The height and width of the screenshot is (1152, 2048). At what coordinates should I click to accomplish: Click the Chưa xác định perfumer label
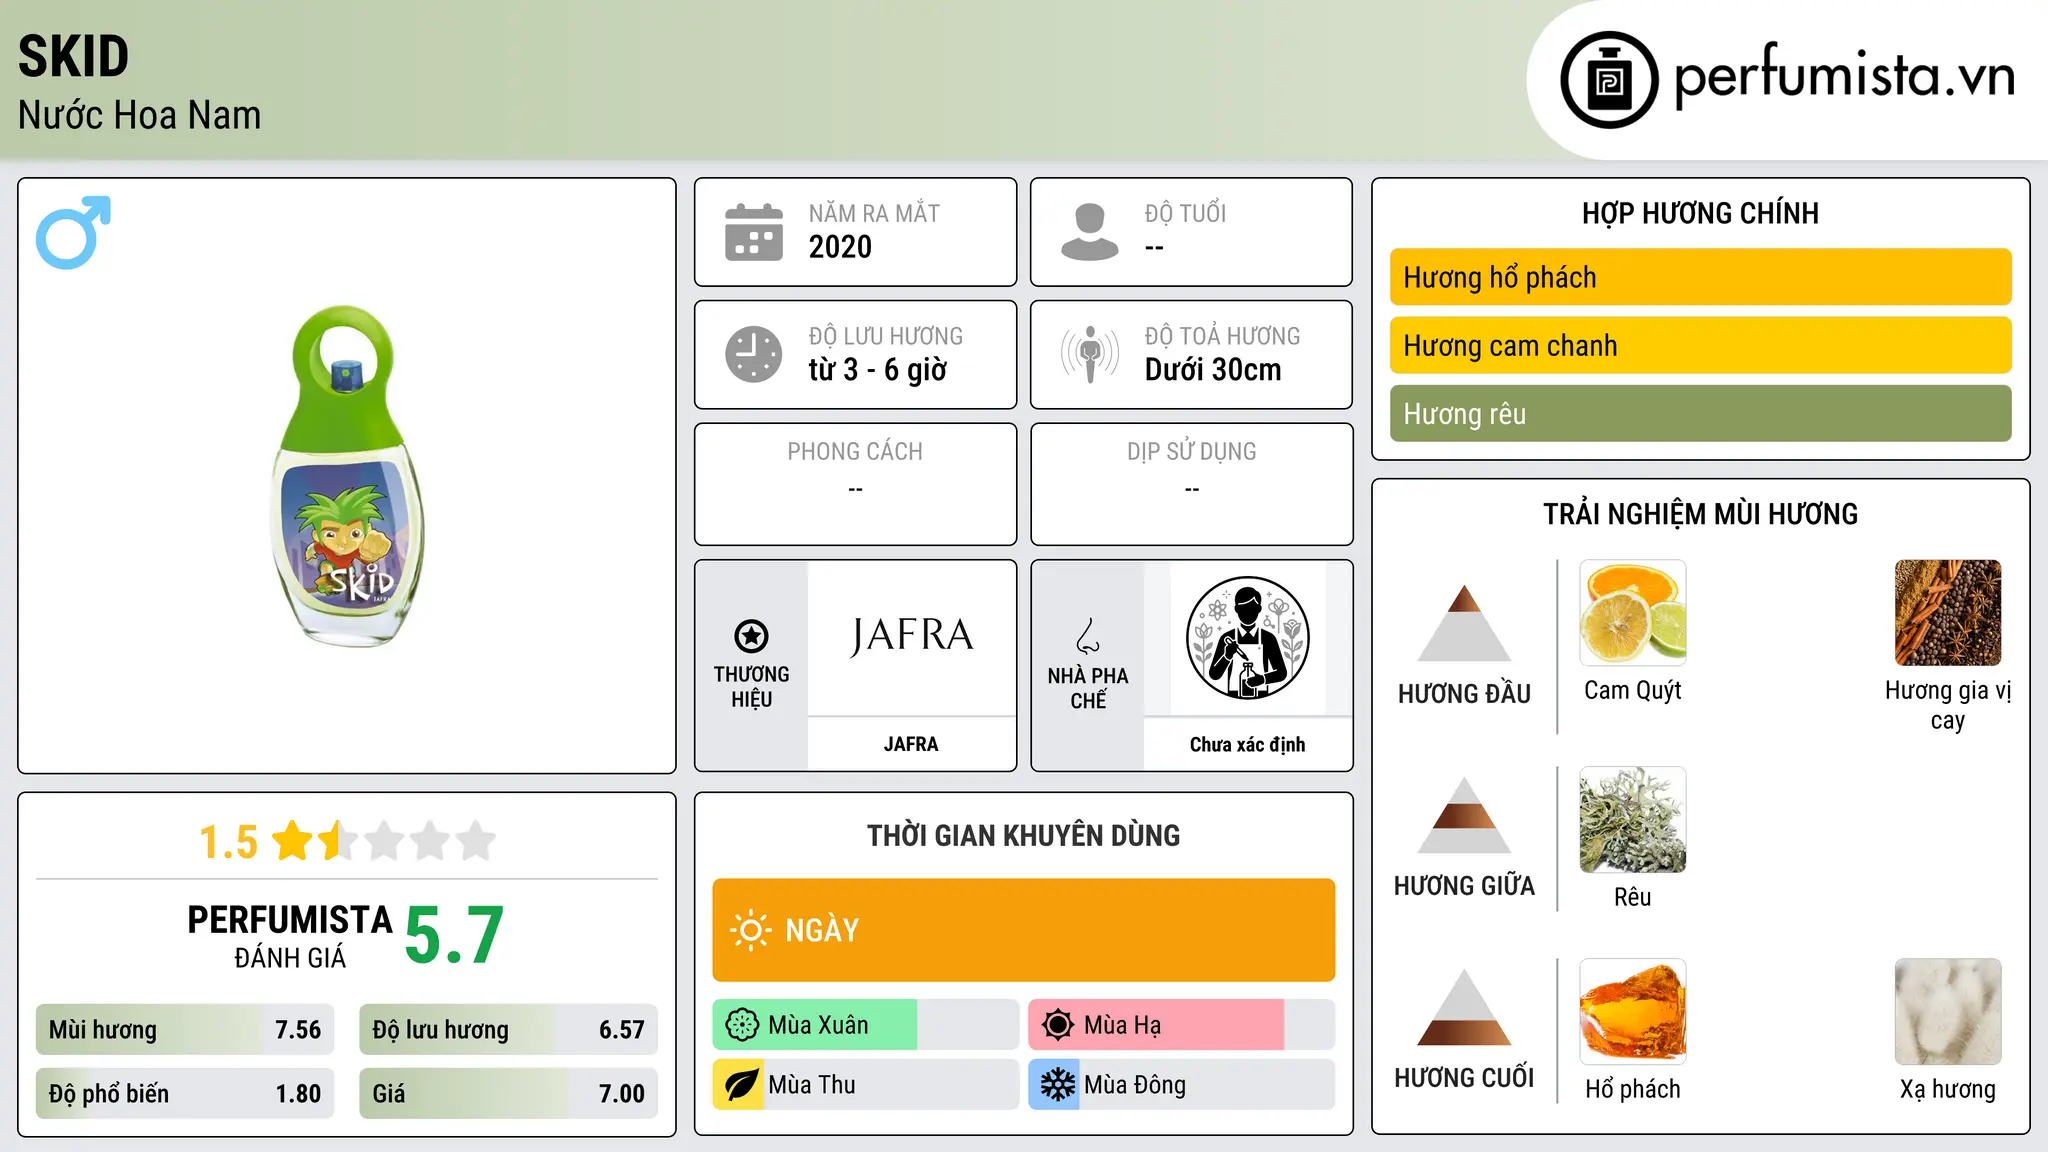click(x=1247, y=744)
